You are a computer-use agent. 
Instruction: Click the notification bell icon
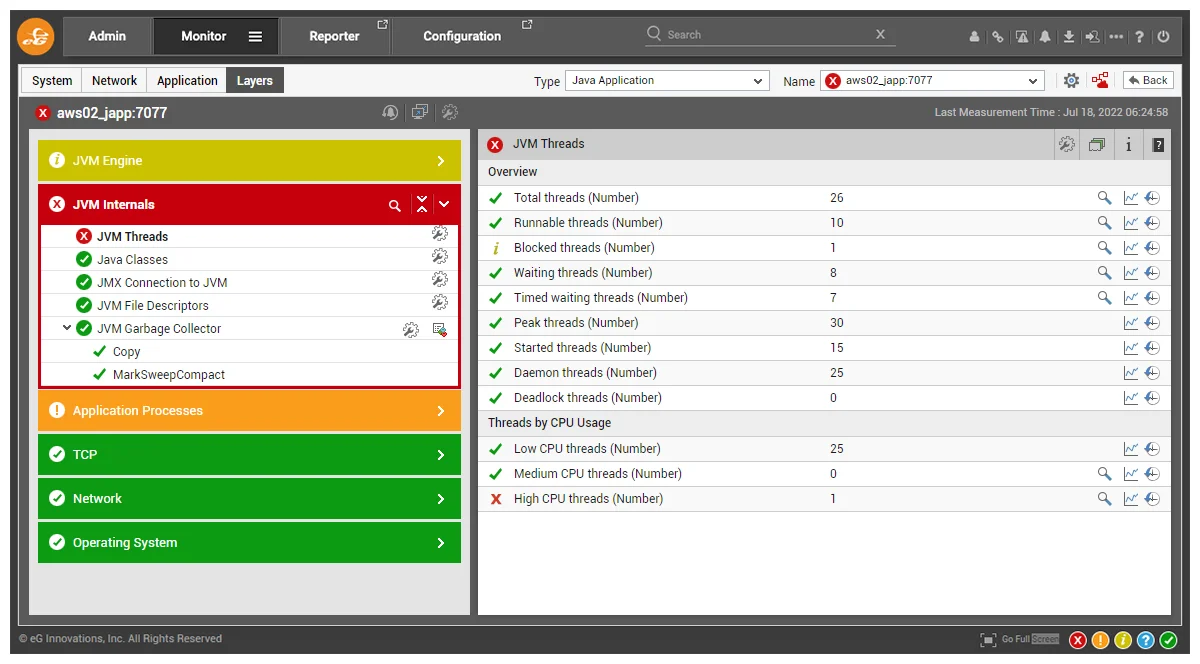(x=1045, y=37)
